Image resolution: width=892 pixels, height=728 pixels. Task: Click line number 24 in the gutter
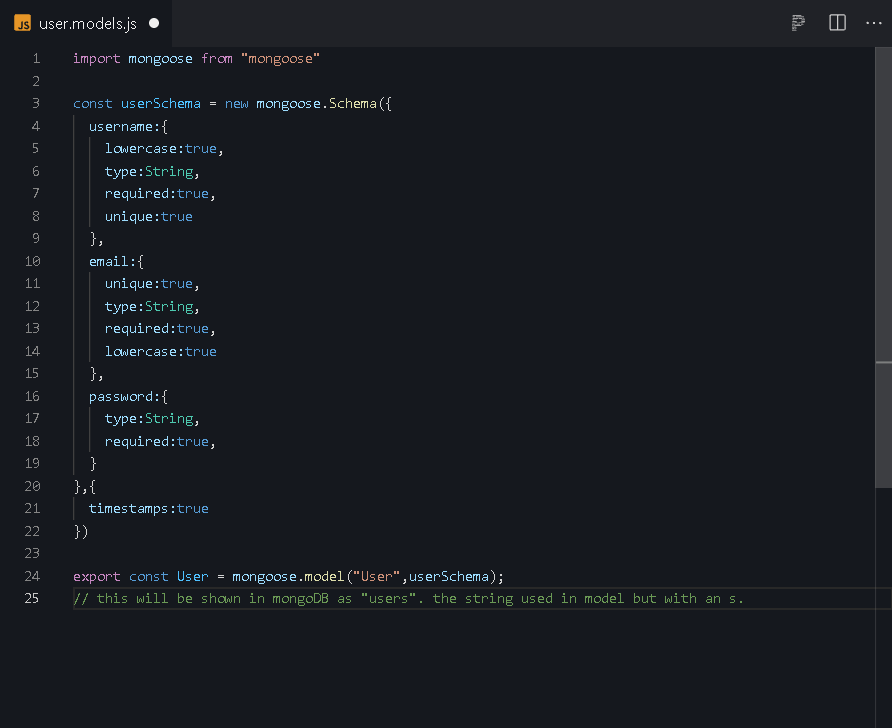[x=32, y=576]
